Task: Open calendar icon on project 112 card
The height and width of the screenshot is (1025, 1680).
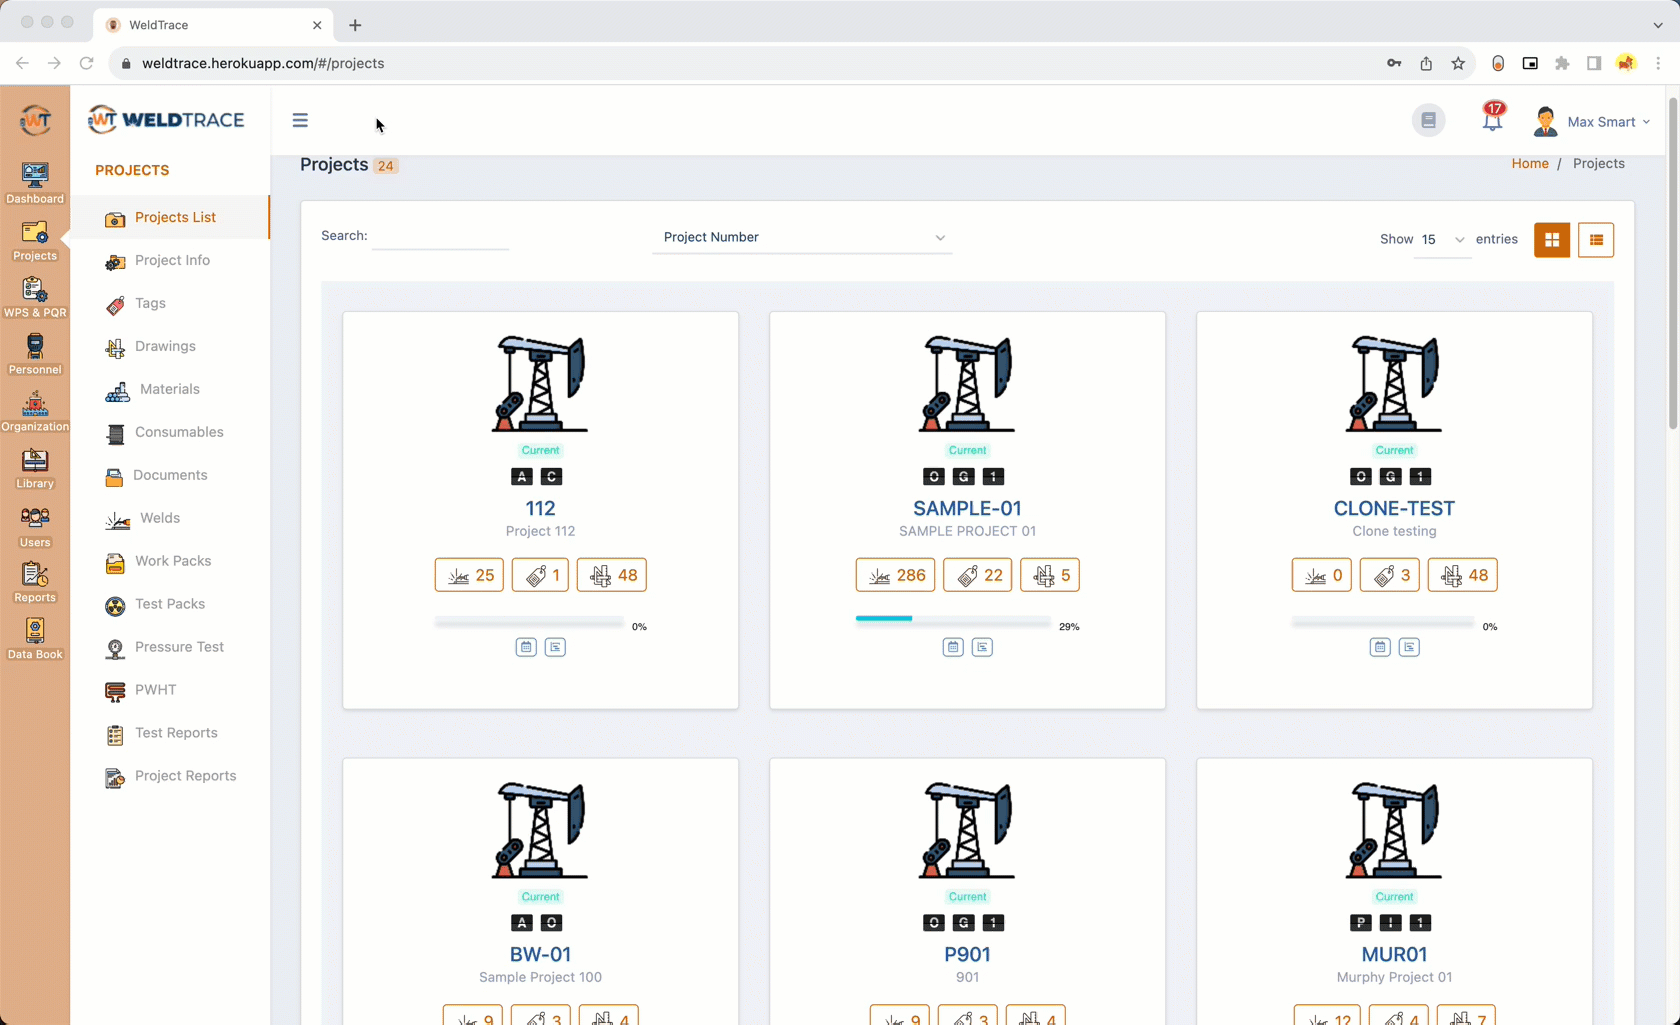Action: [526, 647]
